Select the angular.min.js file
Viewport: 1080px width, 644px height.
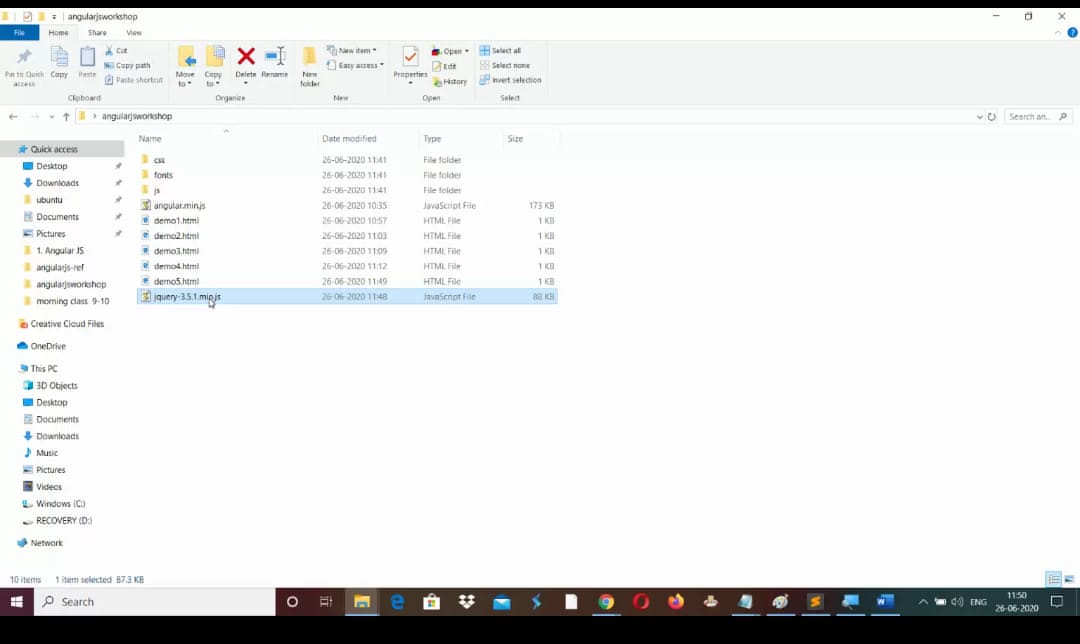179,206
